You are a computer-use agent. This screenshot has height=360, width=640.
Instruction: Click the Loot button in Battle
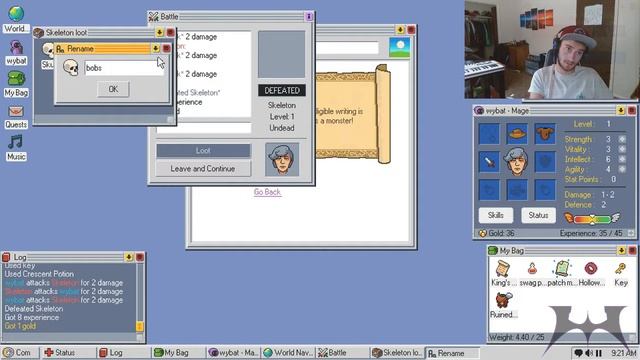pos(203,151)
